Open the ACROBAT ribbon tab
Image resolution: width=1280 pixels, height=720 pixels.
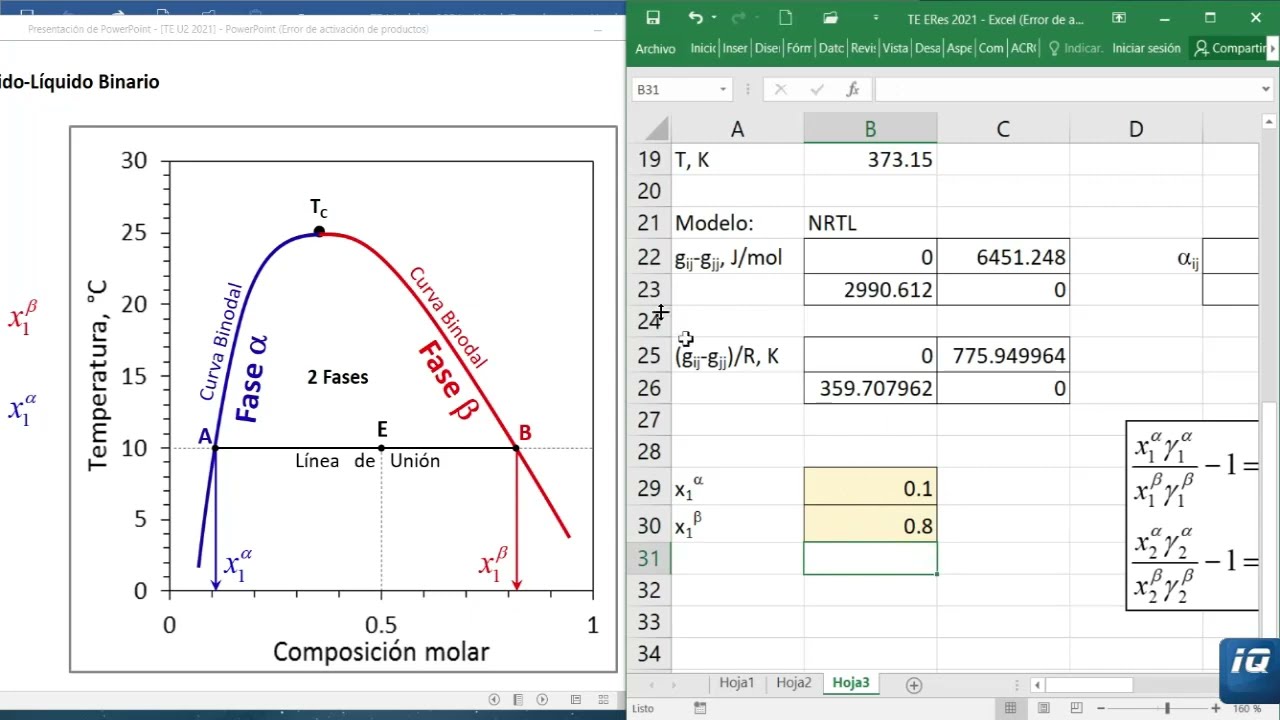pyautogui.click(x=1023, y=48)
